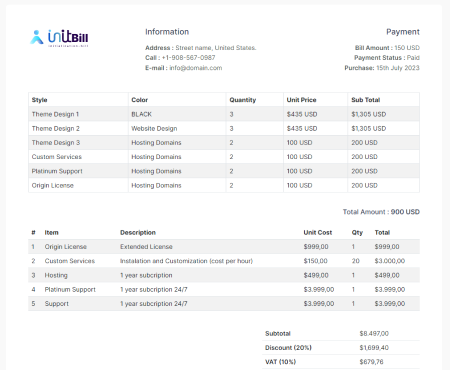
Task: Click the Discount (20%) summary line
Action: [x=341, y=348]
